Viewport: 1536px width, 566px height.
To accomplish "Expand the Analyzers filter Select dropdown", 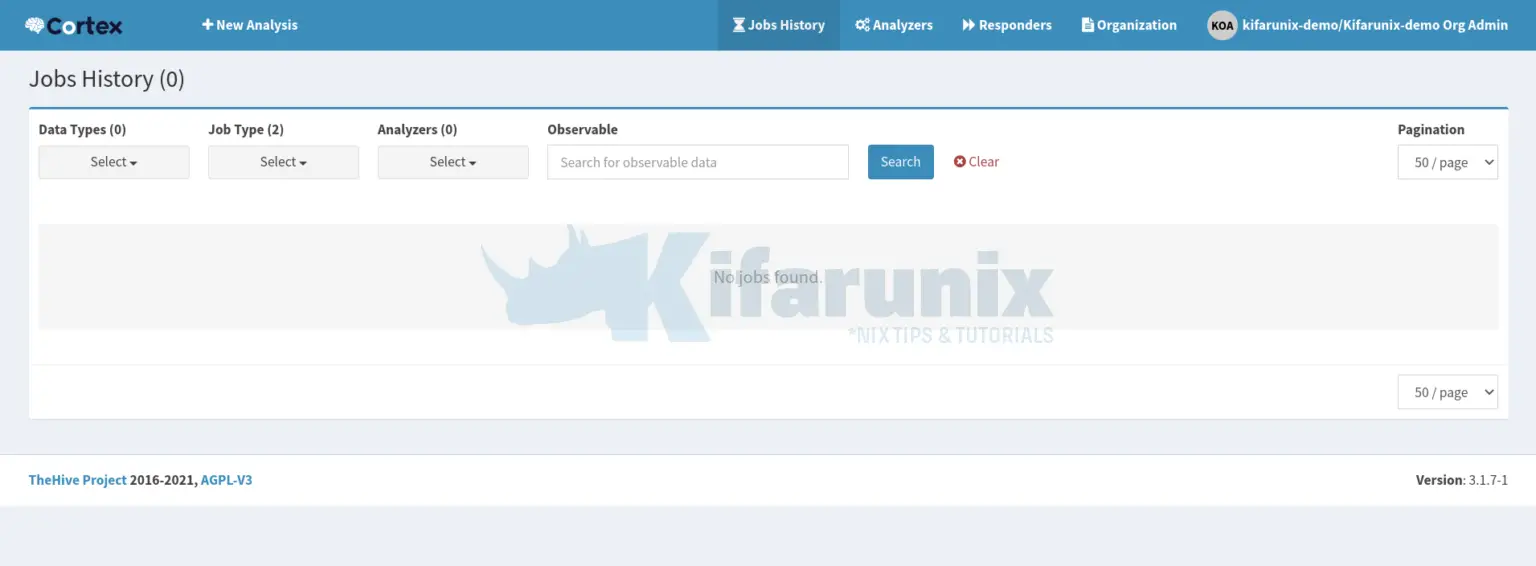I will [x=453, y=162].
